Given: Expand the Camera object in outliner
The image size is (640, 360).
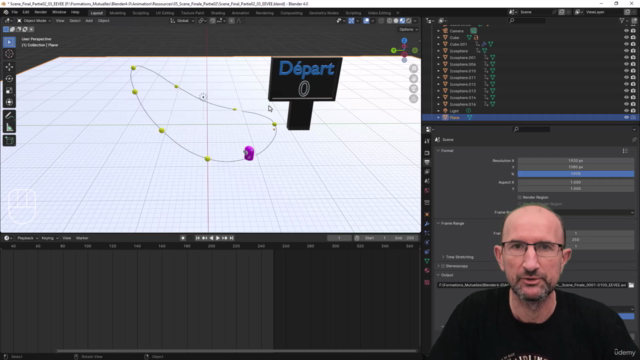Looking at the screenshot, I should point(439,31).
